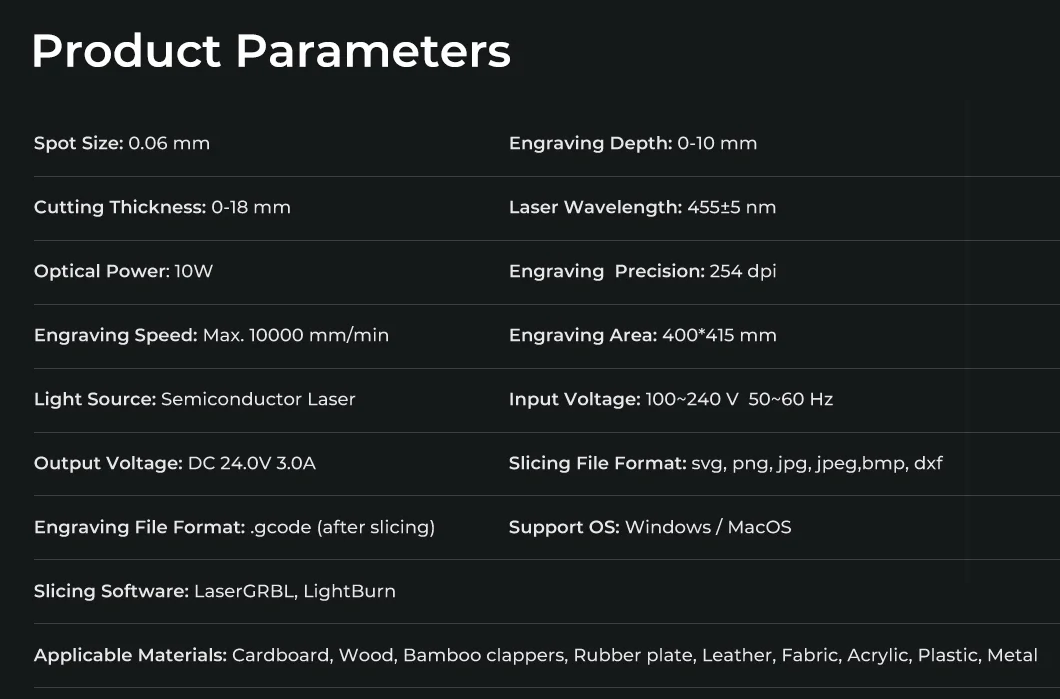Select the Laser Wavelength 455±5 nm text

pos(642,207)
